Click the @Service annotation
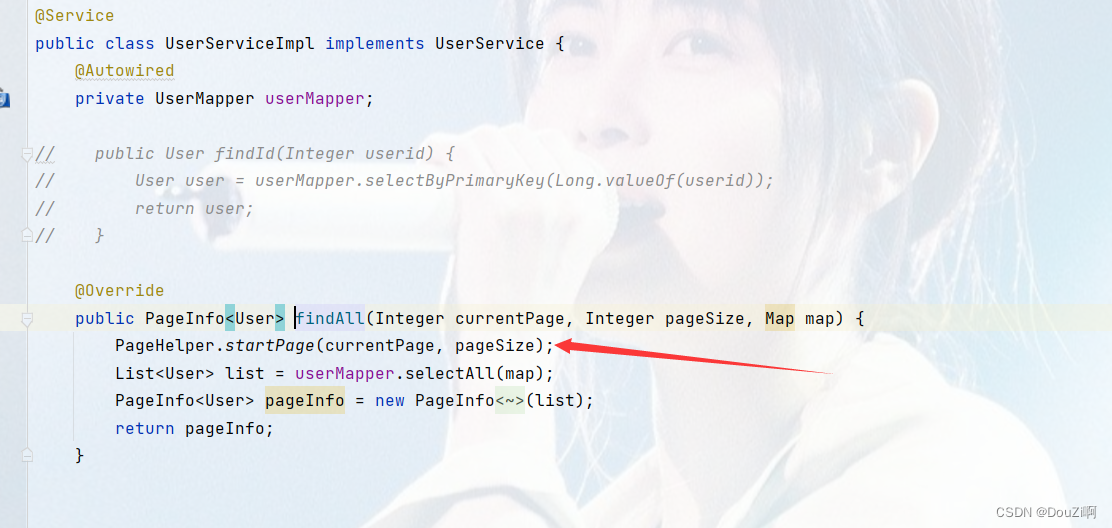 click(74, 16)
